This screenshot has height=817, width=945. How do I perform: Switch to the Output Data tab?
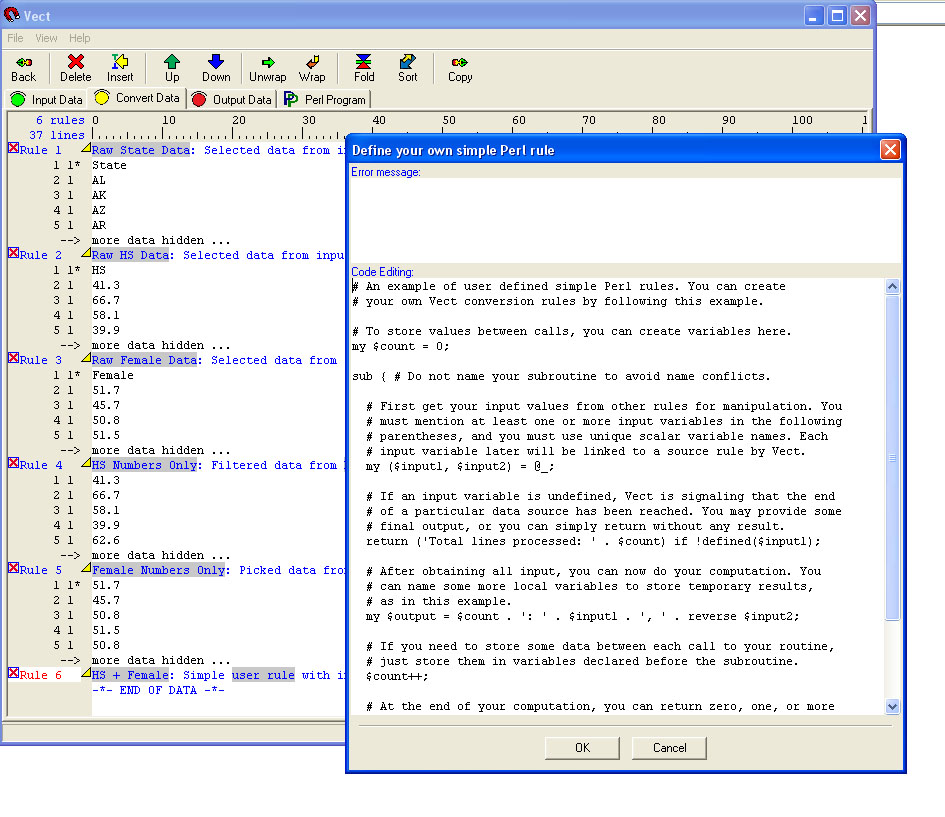[x=233, y=99]
